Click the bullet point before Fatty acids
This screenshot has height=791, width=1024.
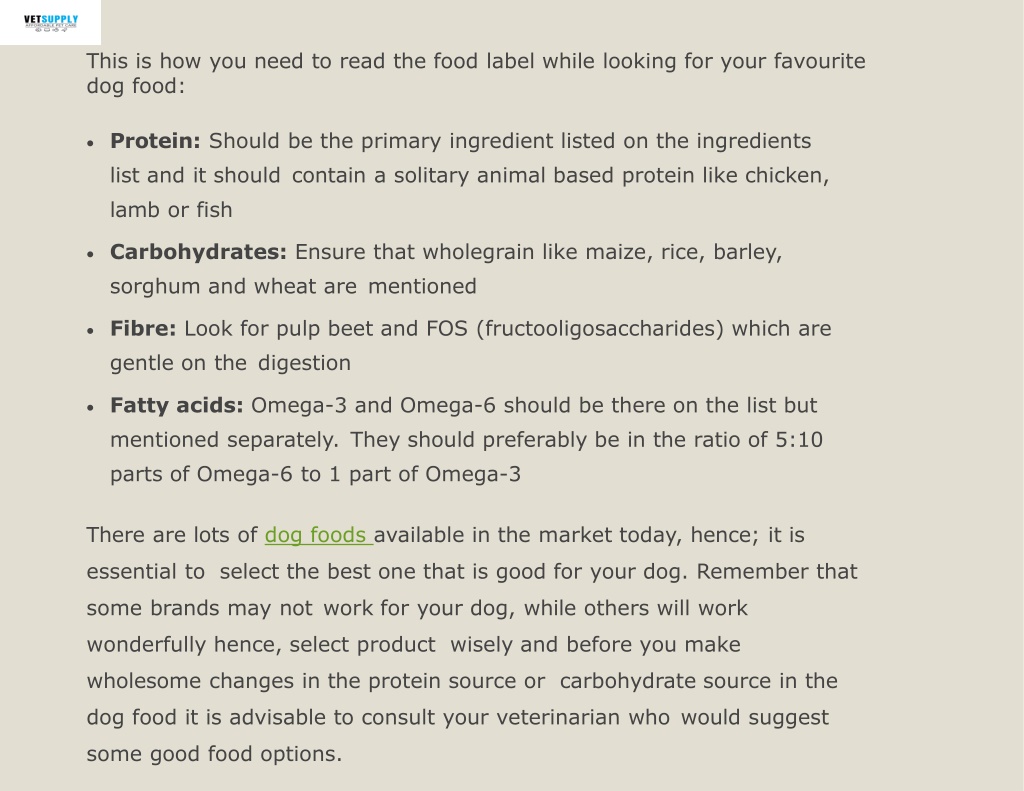tap(91, 408)
